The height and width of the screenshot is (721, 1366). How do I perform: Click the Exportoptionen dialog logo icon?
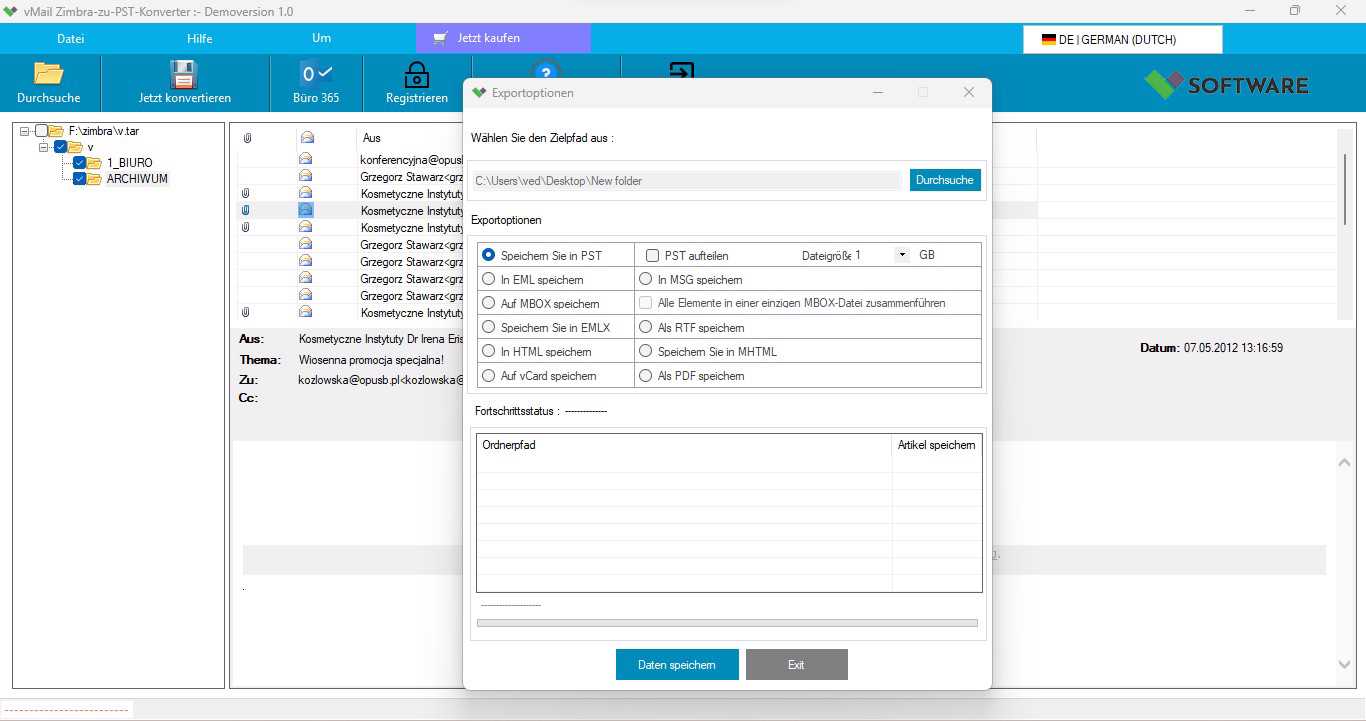[x=479, y=92]
